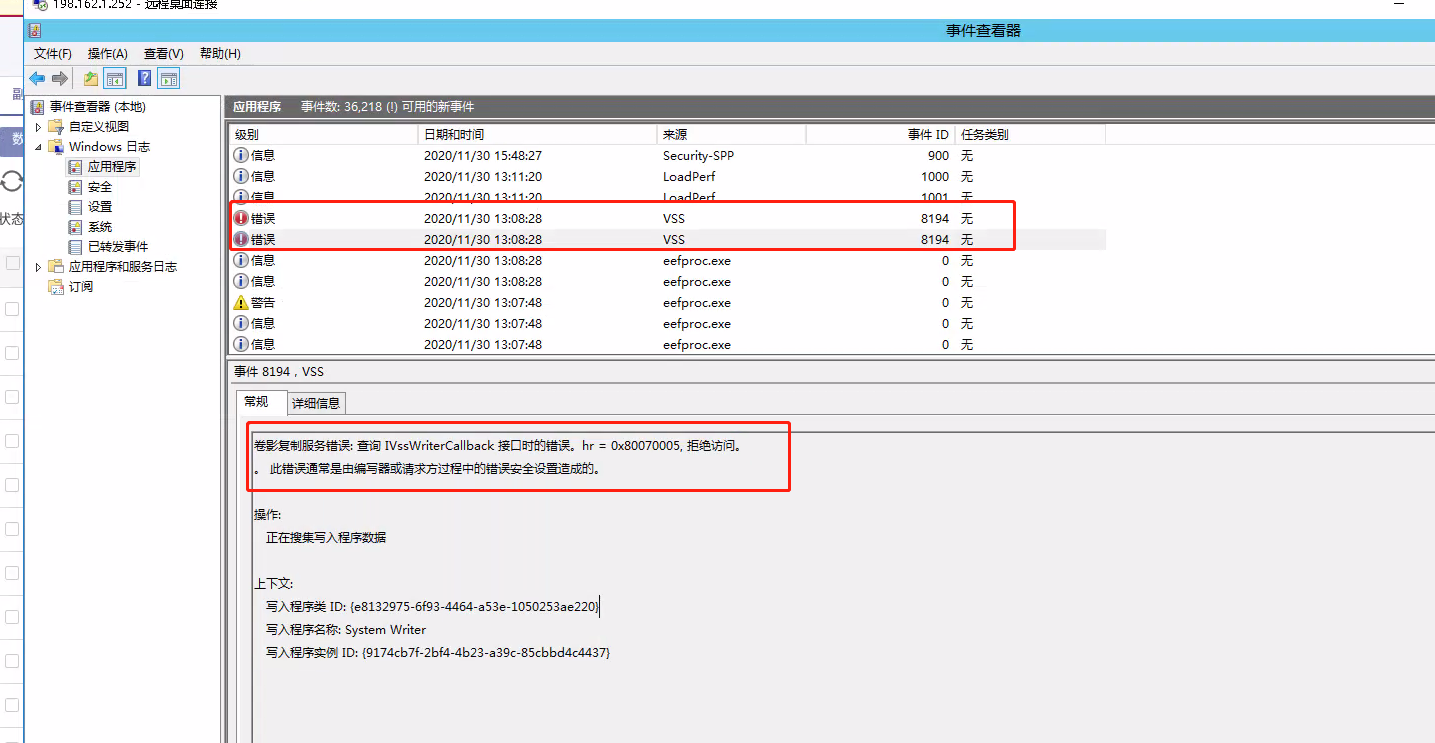This screenshot has height=743, width=1435.
Task: Select 应用程序 log in the tree
Action: pos(112,167)
